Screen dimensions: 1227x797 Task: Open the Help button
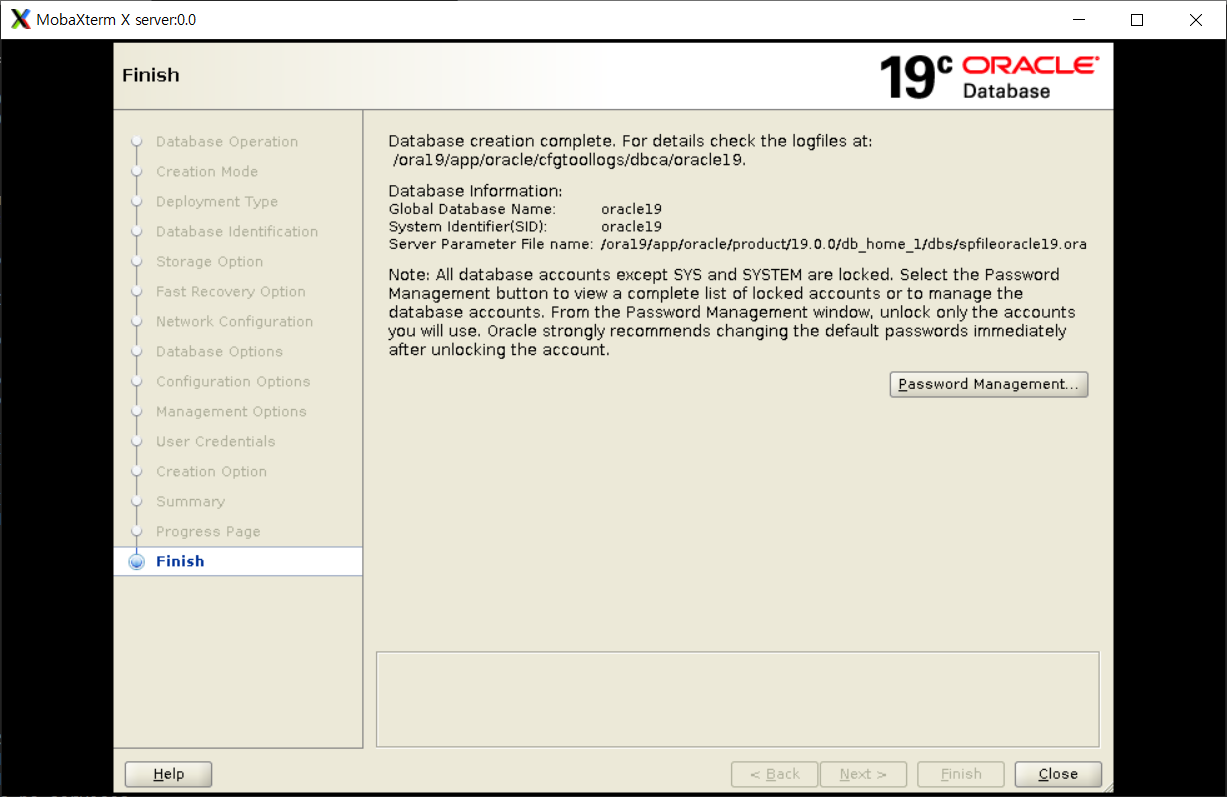(x=168, y=774)
